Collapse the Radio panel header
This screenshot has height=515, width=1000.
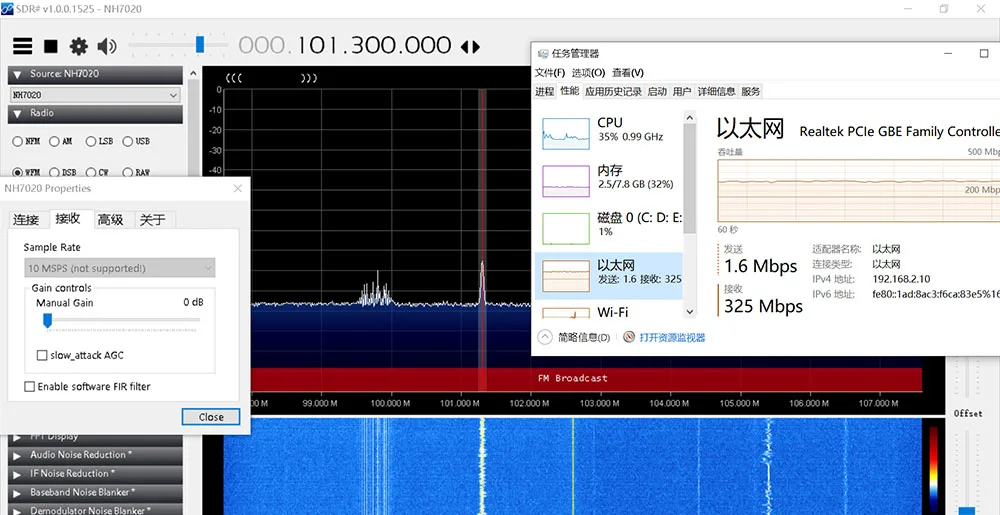(96, 114)
